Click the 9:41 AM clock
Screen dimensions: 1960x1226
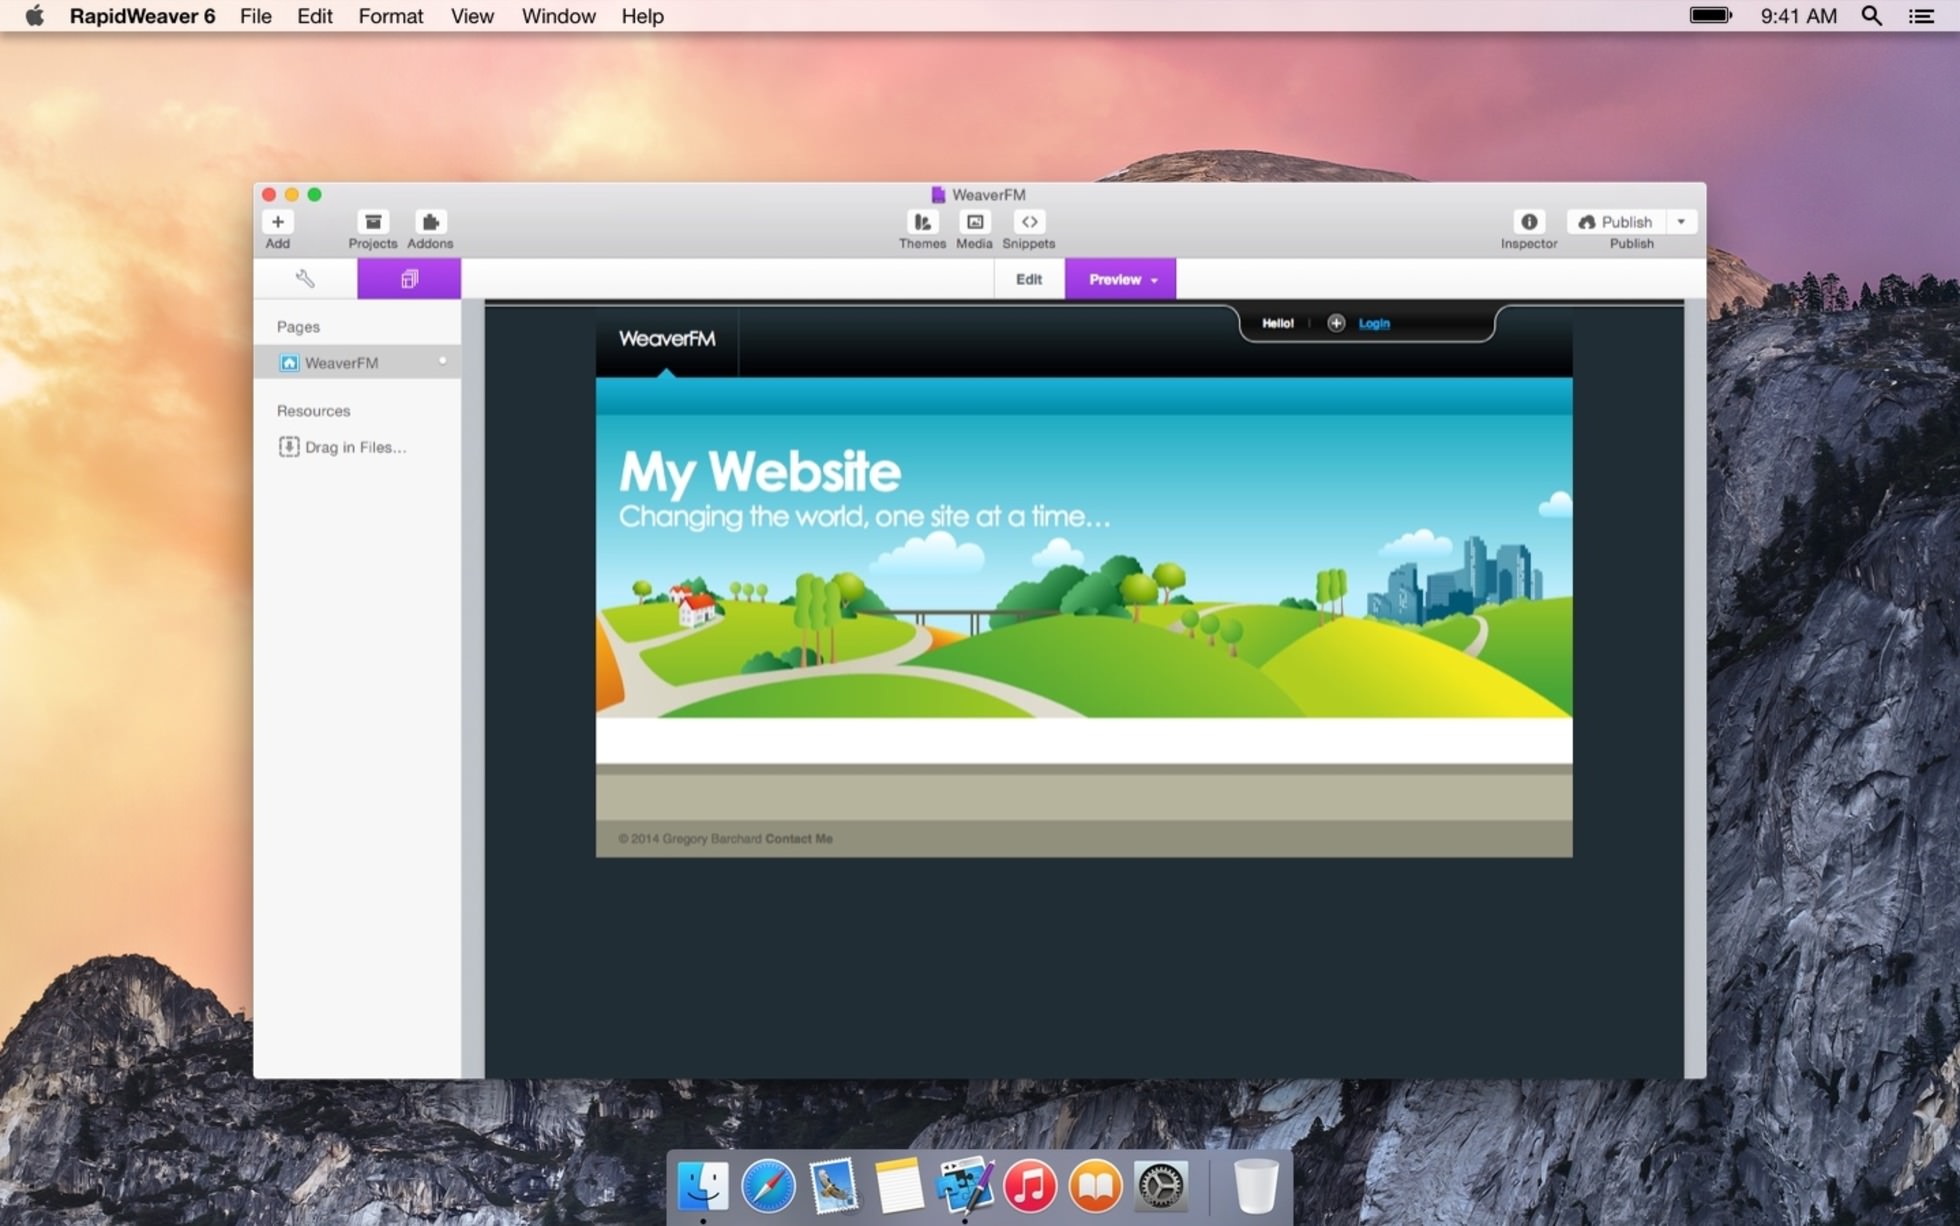coord(1798,16)
